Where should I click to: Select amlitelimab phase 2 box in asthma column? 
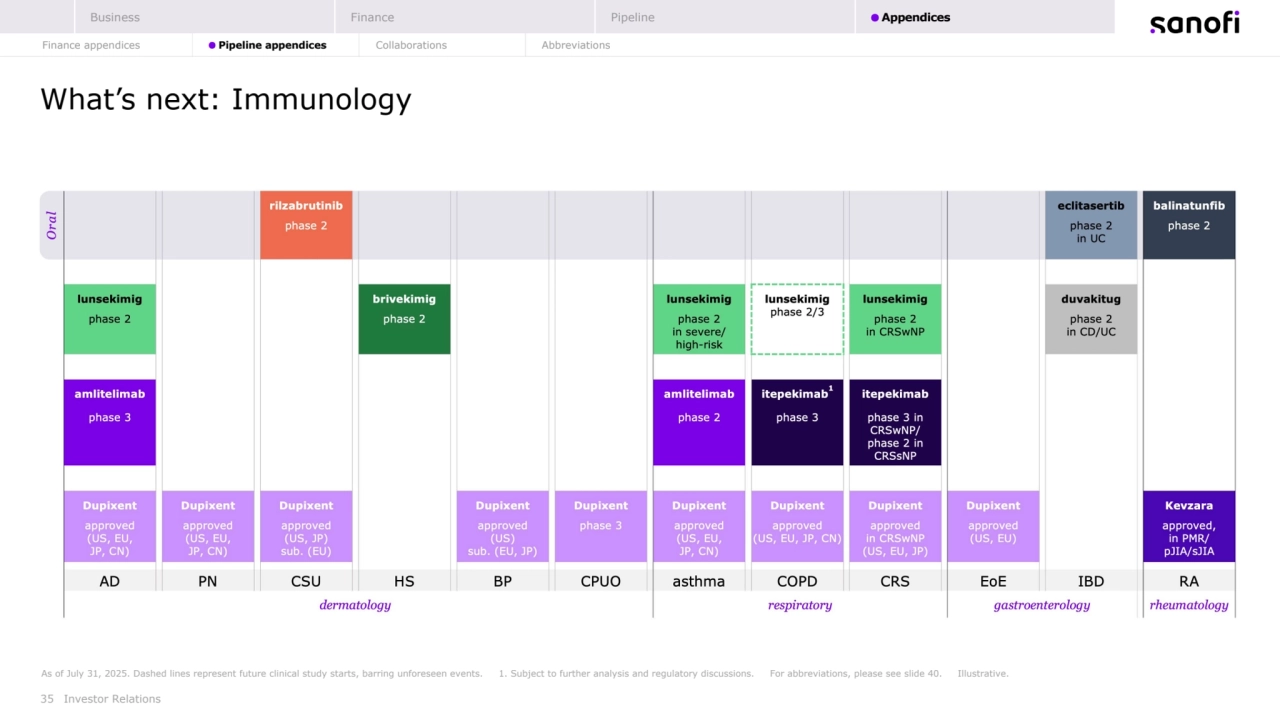click(699, 422)
